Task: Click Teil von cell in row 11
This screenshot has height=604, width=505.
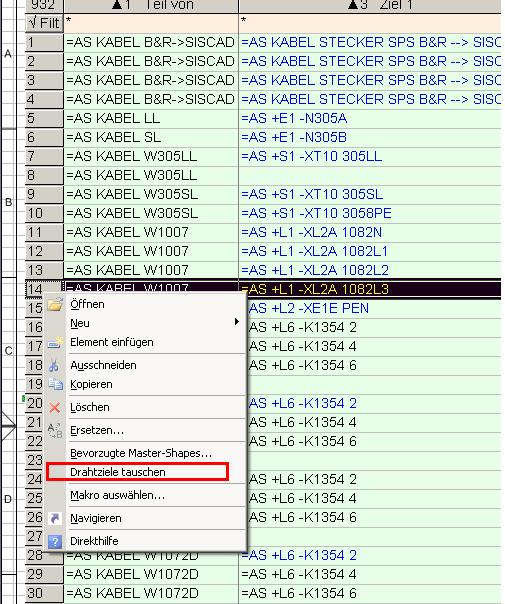Action: (x=151, y=232)
